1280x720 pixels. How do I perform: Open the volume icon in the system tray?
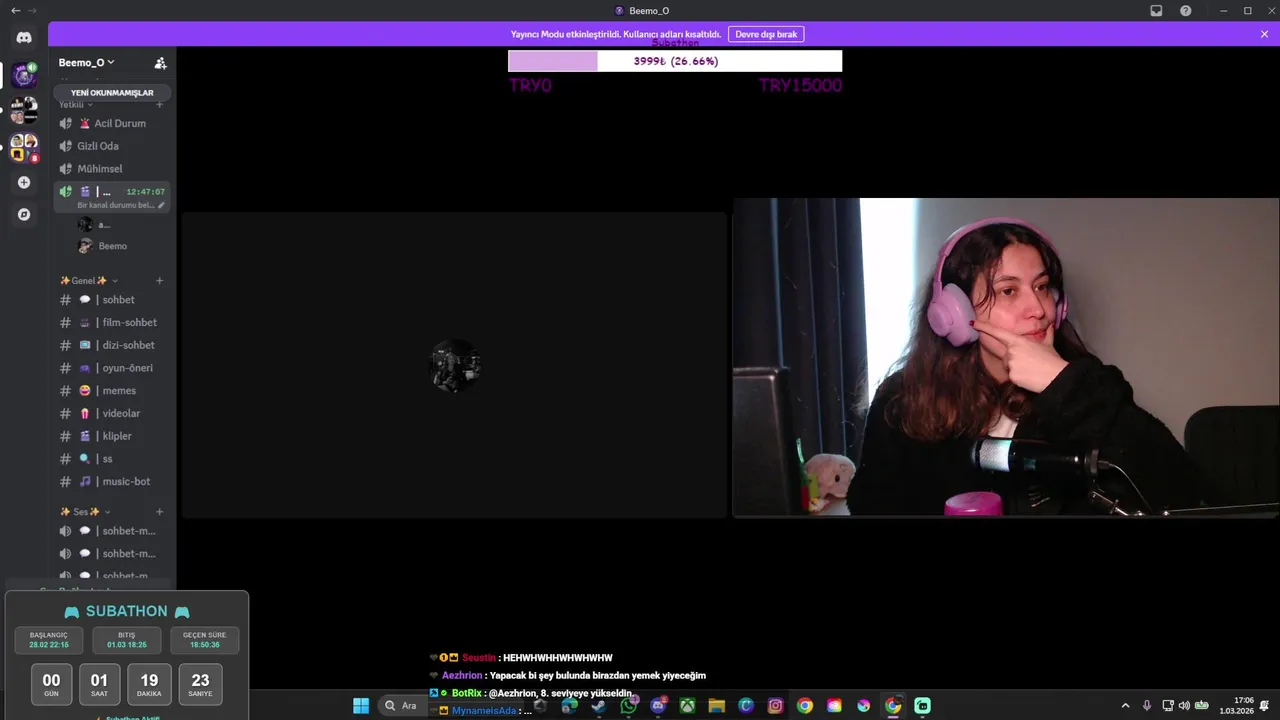coord(1184,706)
